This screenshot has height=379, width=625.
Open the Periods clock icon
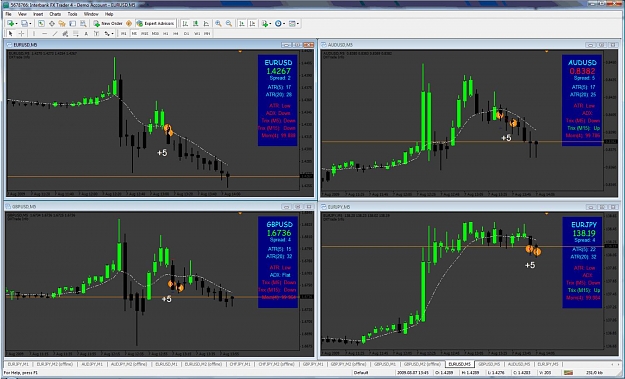tap(278, 24)
